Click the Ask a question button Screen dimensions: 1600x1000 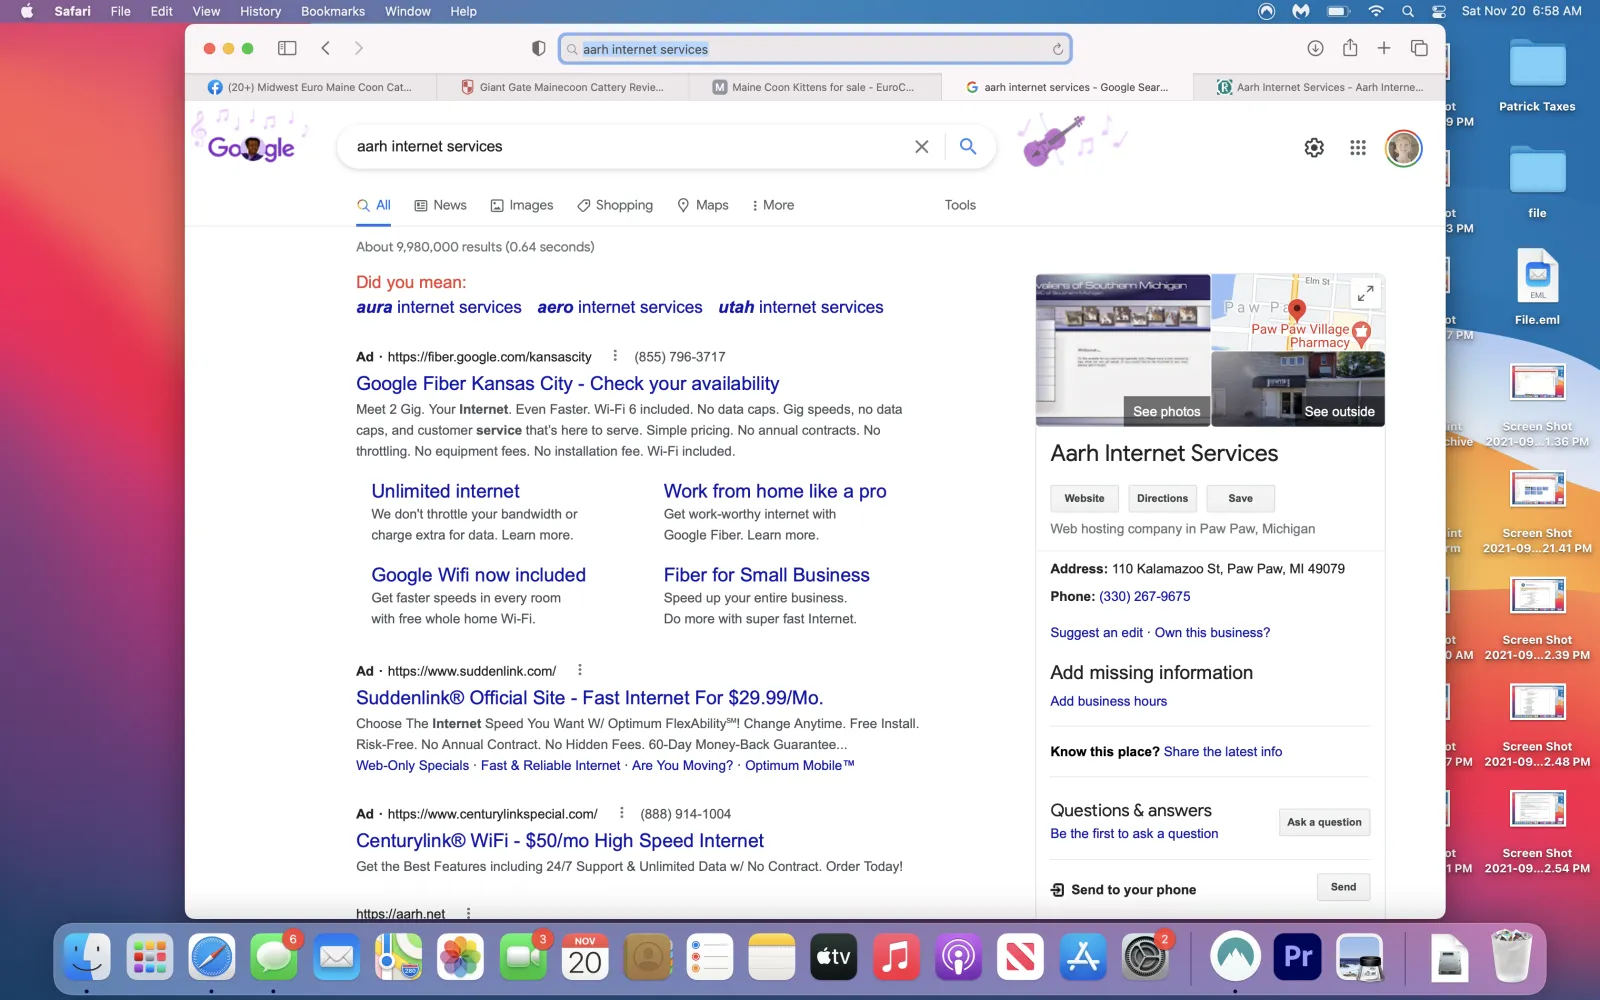click(x=1324, y=822)
